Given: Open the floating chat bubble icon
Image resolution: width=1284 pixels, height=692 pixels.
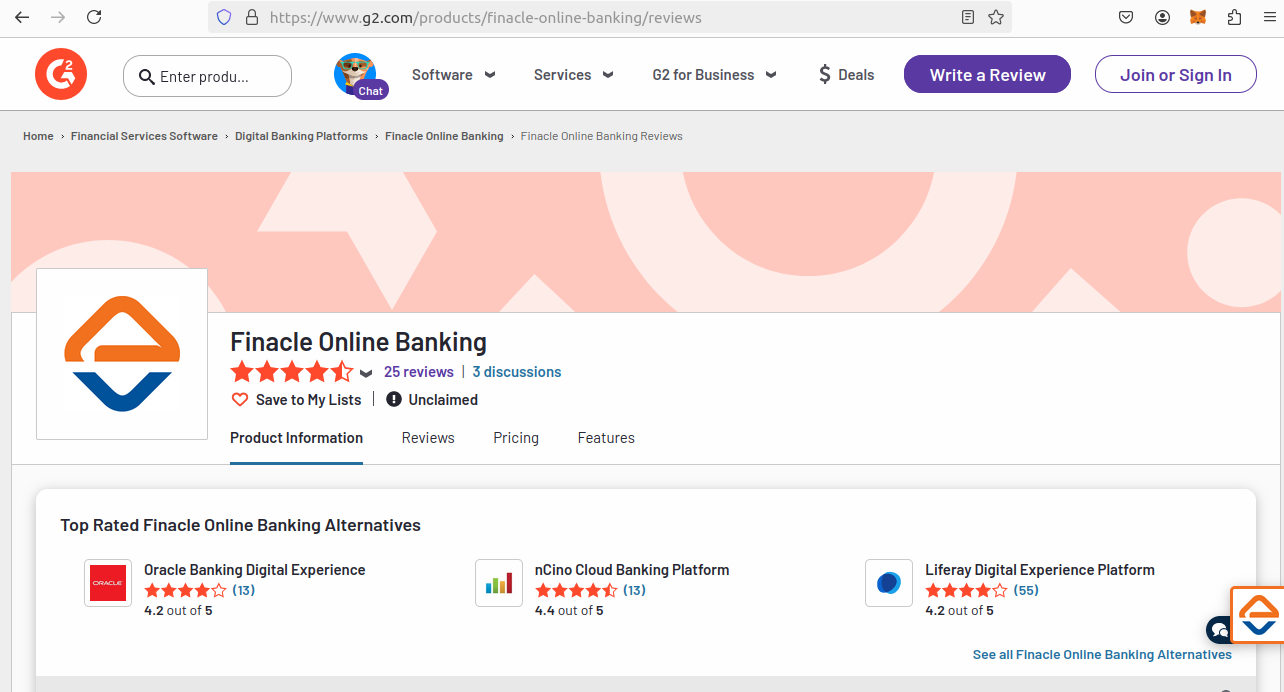Looking at the screenshot, I should pos(1219,630).
